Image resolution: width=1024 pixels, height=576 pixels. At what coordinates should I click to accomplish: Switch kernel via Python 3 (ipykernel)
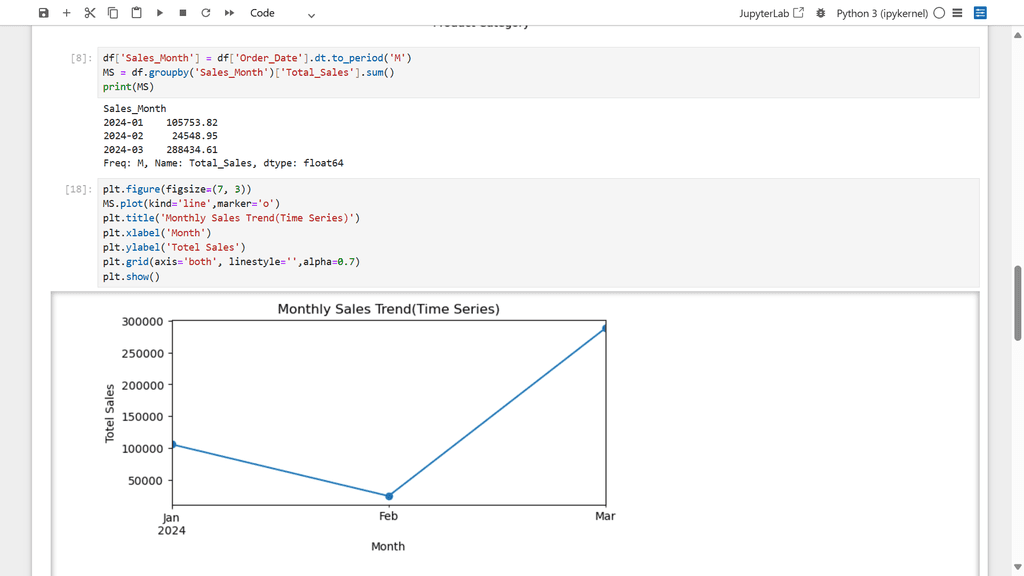881,13
